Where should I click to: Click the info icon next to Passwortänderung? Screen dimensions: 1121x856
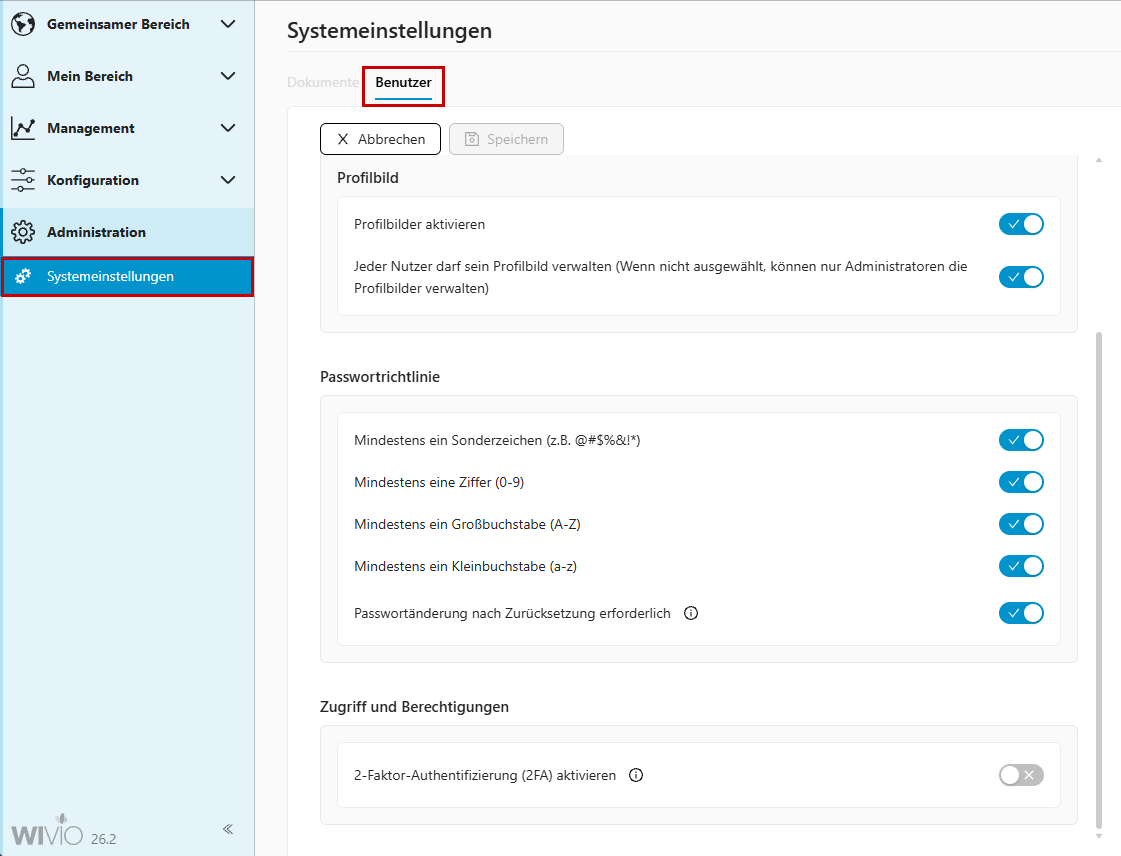pos(690,613)
